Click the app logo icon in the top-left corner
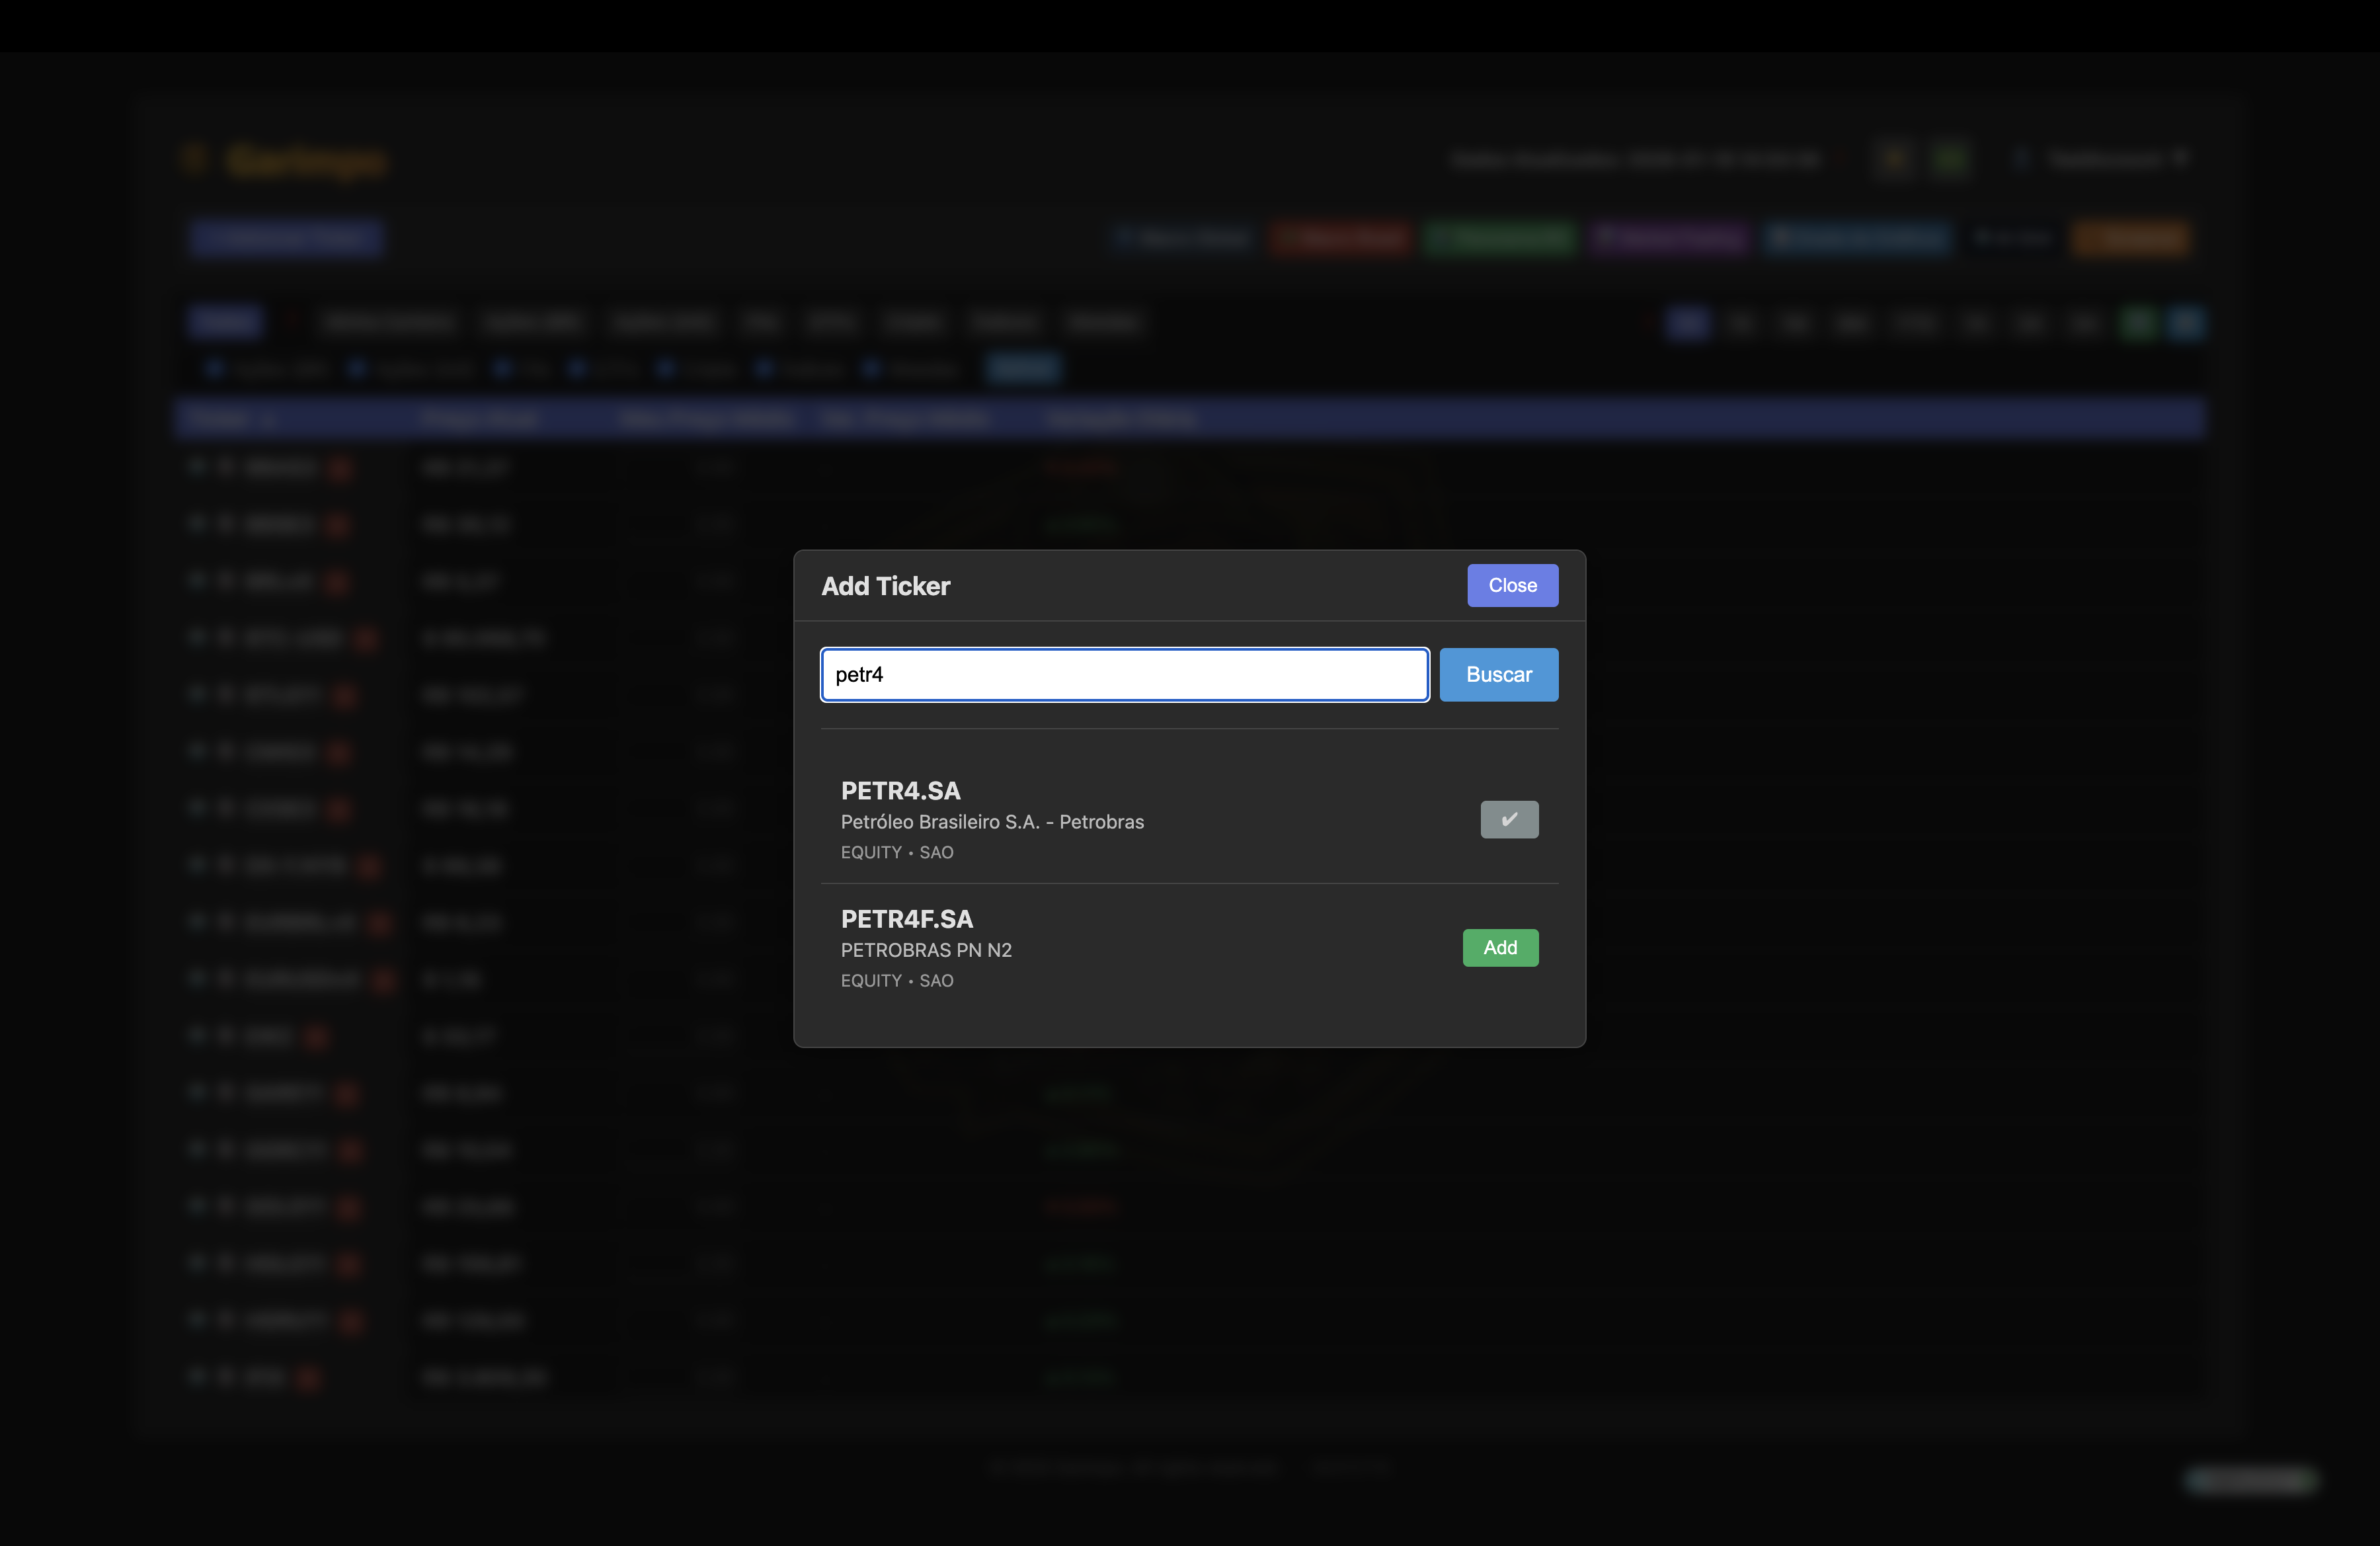The height and width of the screenshot is (1546, 2380). click(194, 158)
